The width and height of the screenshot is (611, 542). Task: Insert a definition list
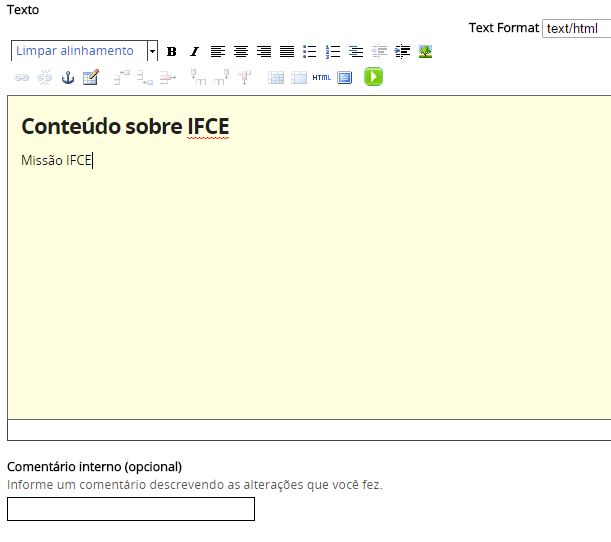[356, 51]
